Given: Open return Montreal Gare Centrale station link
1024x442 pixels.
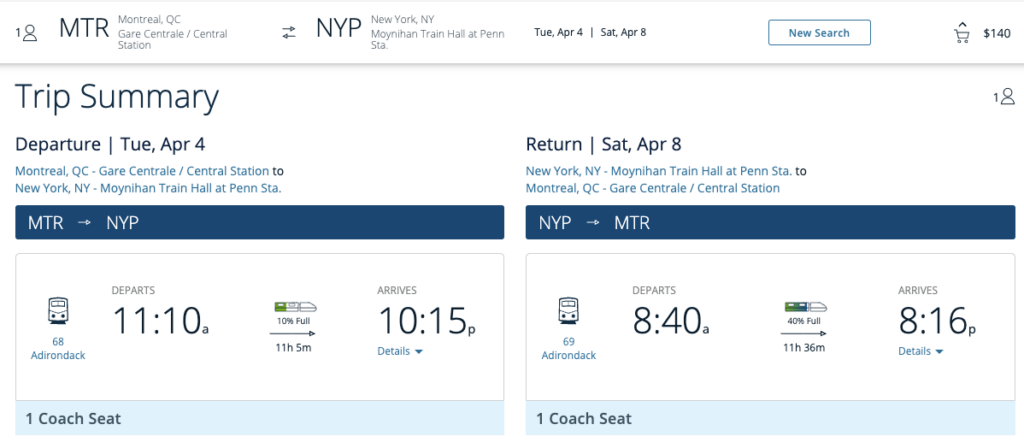Looking at the screenshot, I should tap(653, 188).
